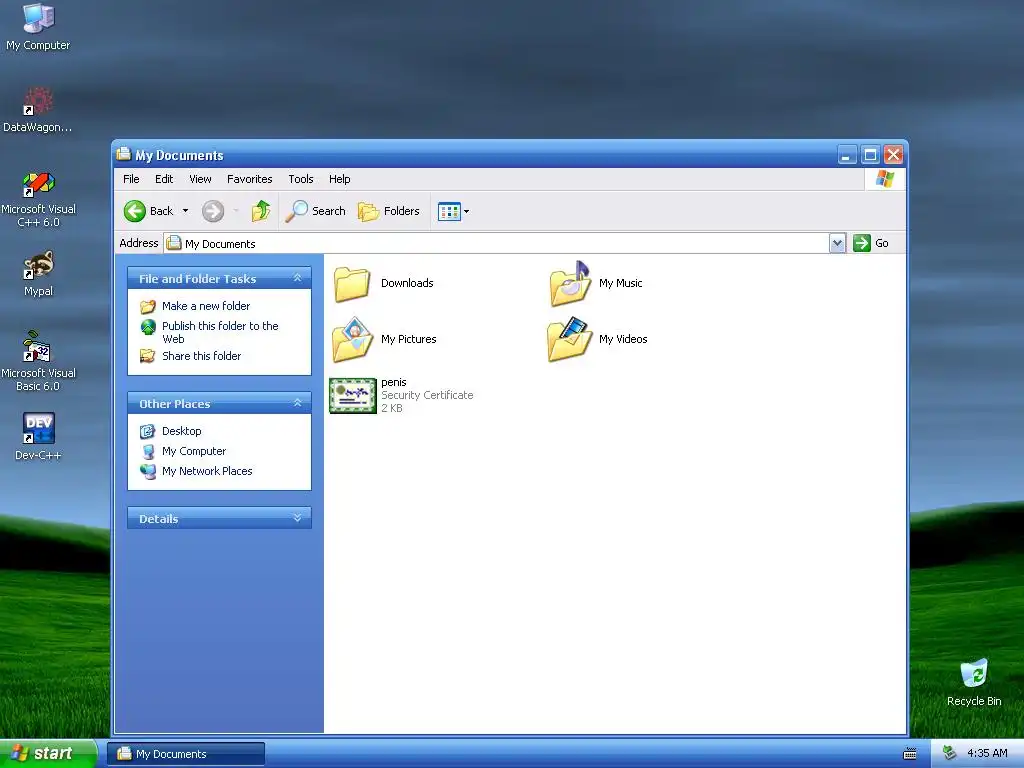Go to My Computer in Other Places
This screenshot has height=768, width=1024.
pyautogui.click(x=194, y=451)
